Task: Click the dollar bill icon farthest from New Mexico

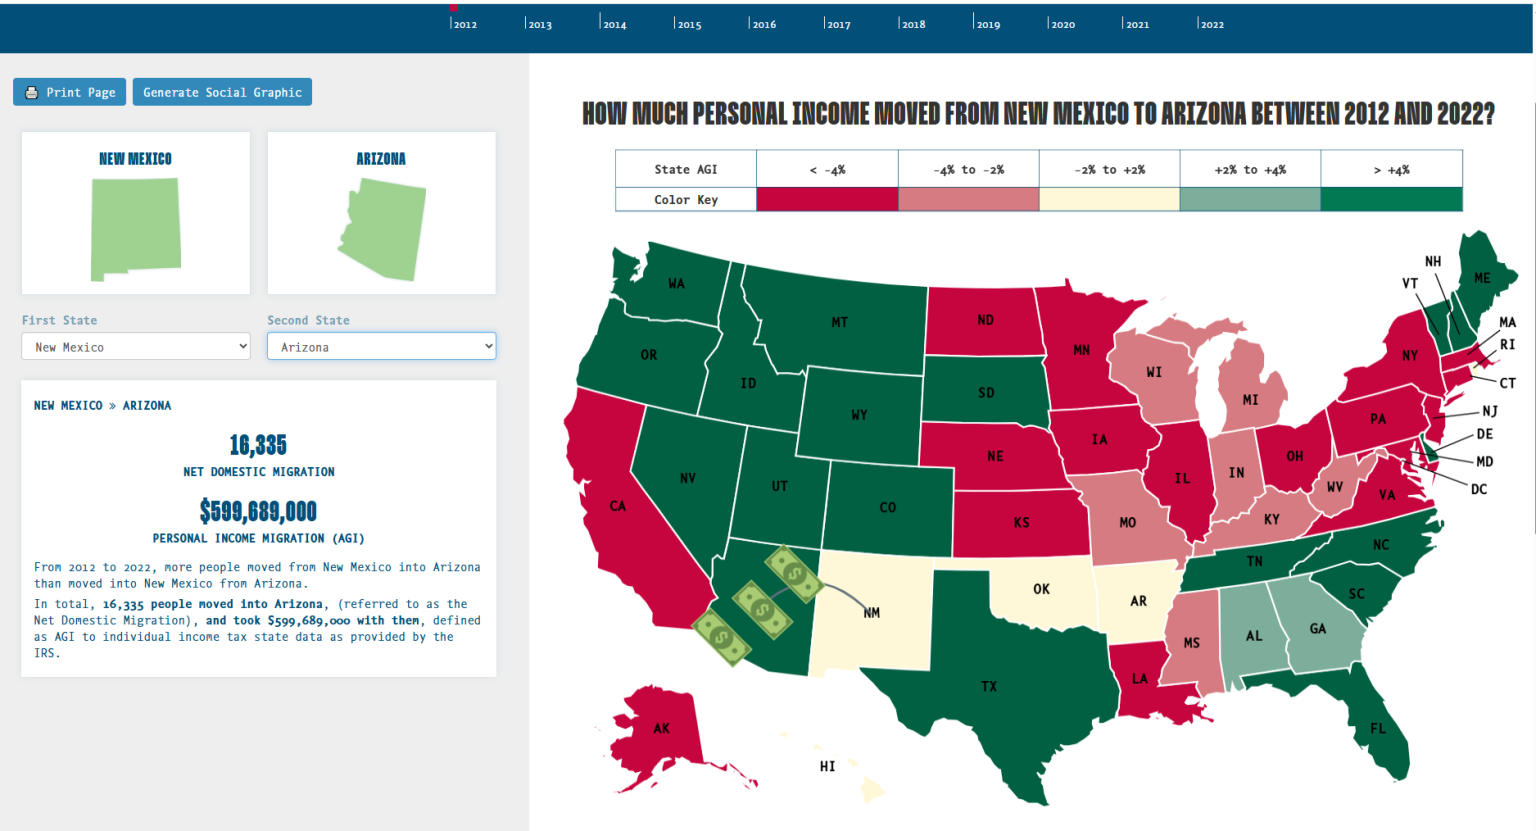Action: [722, 637]
